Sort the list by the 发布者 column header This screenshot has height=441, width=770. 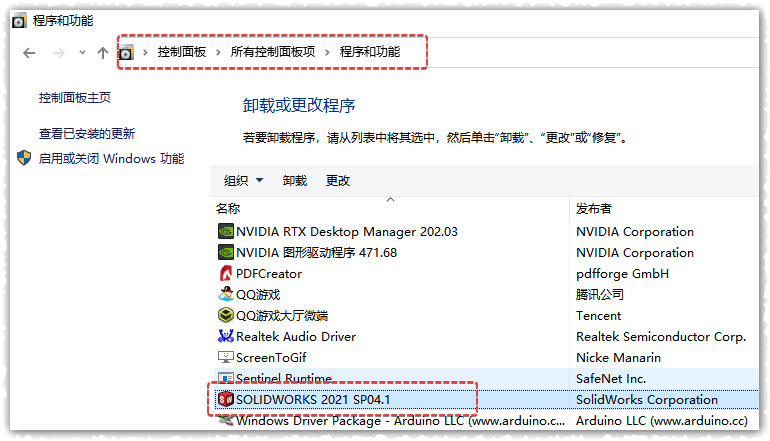594,209
